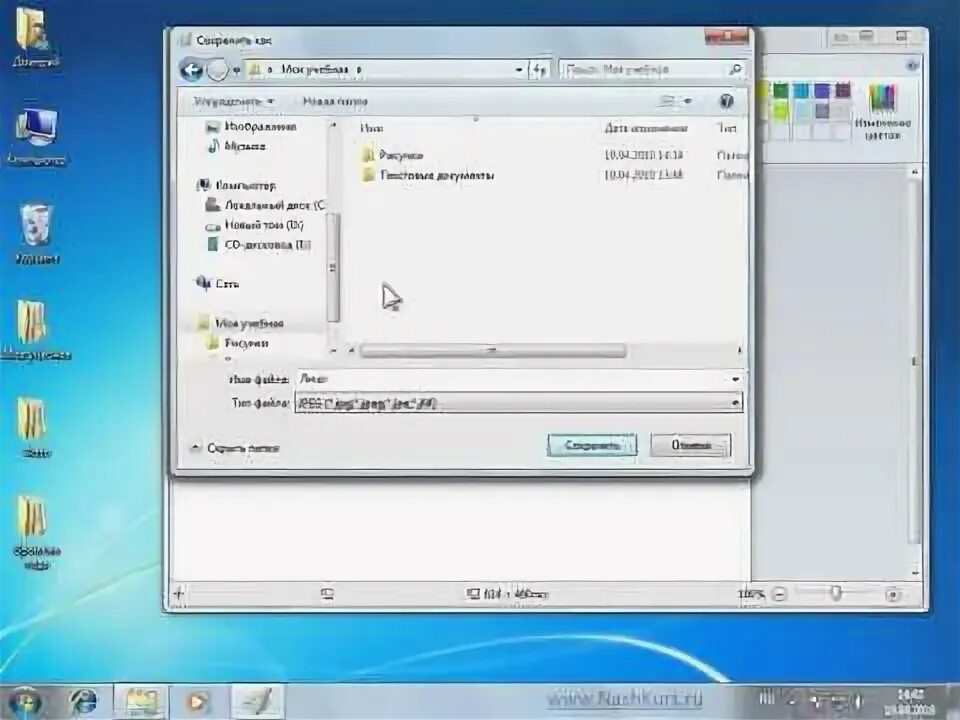Close the Save As dialog
The width and height of the screenshot is (960, 720).
click(727, 37)
